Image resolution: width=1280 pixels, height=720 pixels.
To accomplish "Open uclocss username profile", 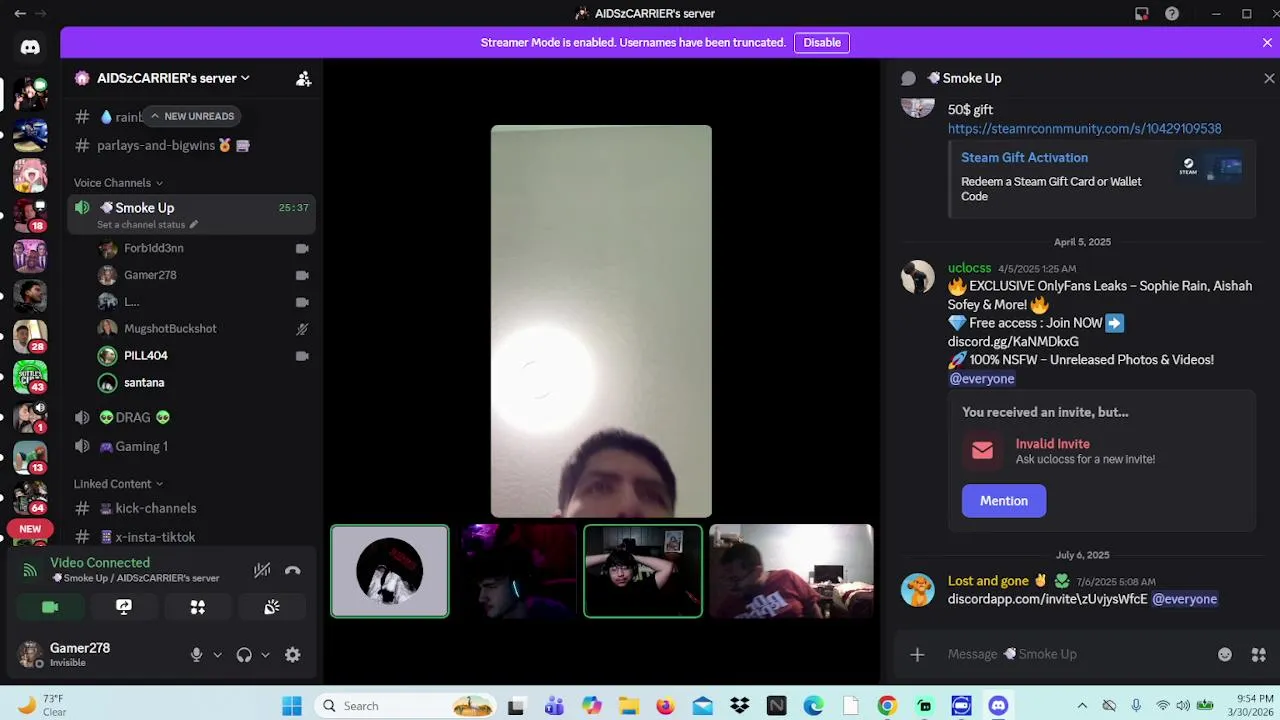I will [969, 268].
